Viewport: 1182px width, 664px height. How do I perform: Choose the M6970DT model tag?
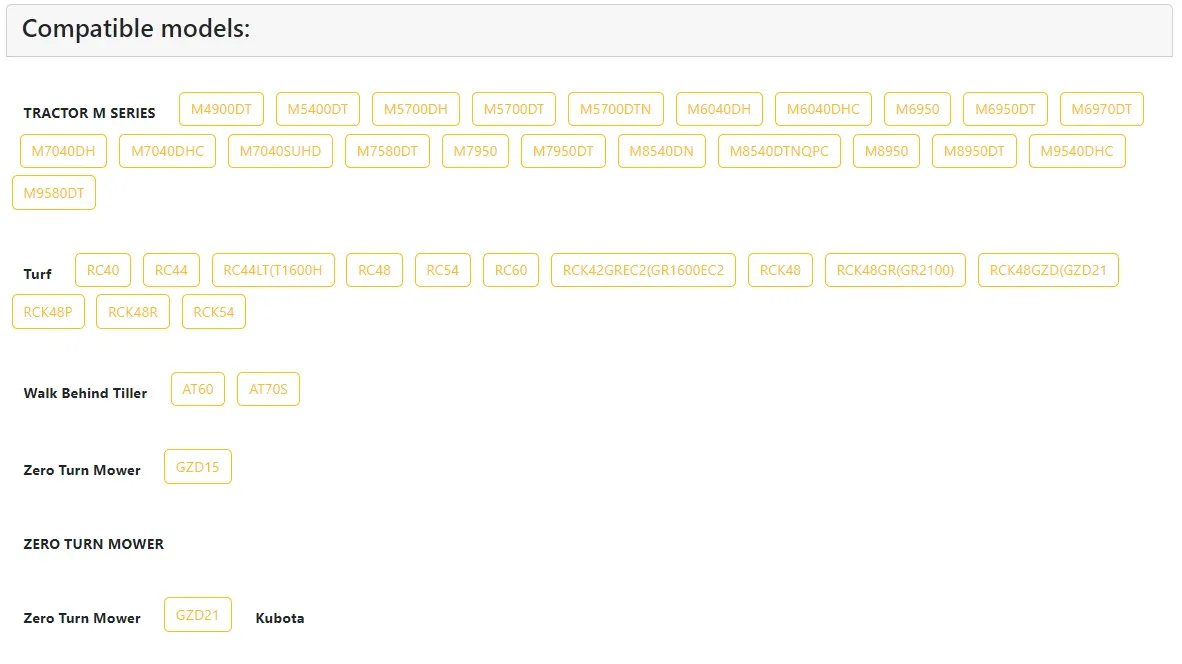click(1101, 110)
